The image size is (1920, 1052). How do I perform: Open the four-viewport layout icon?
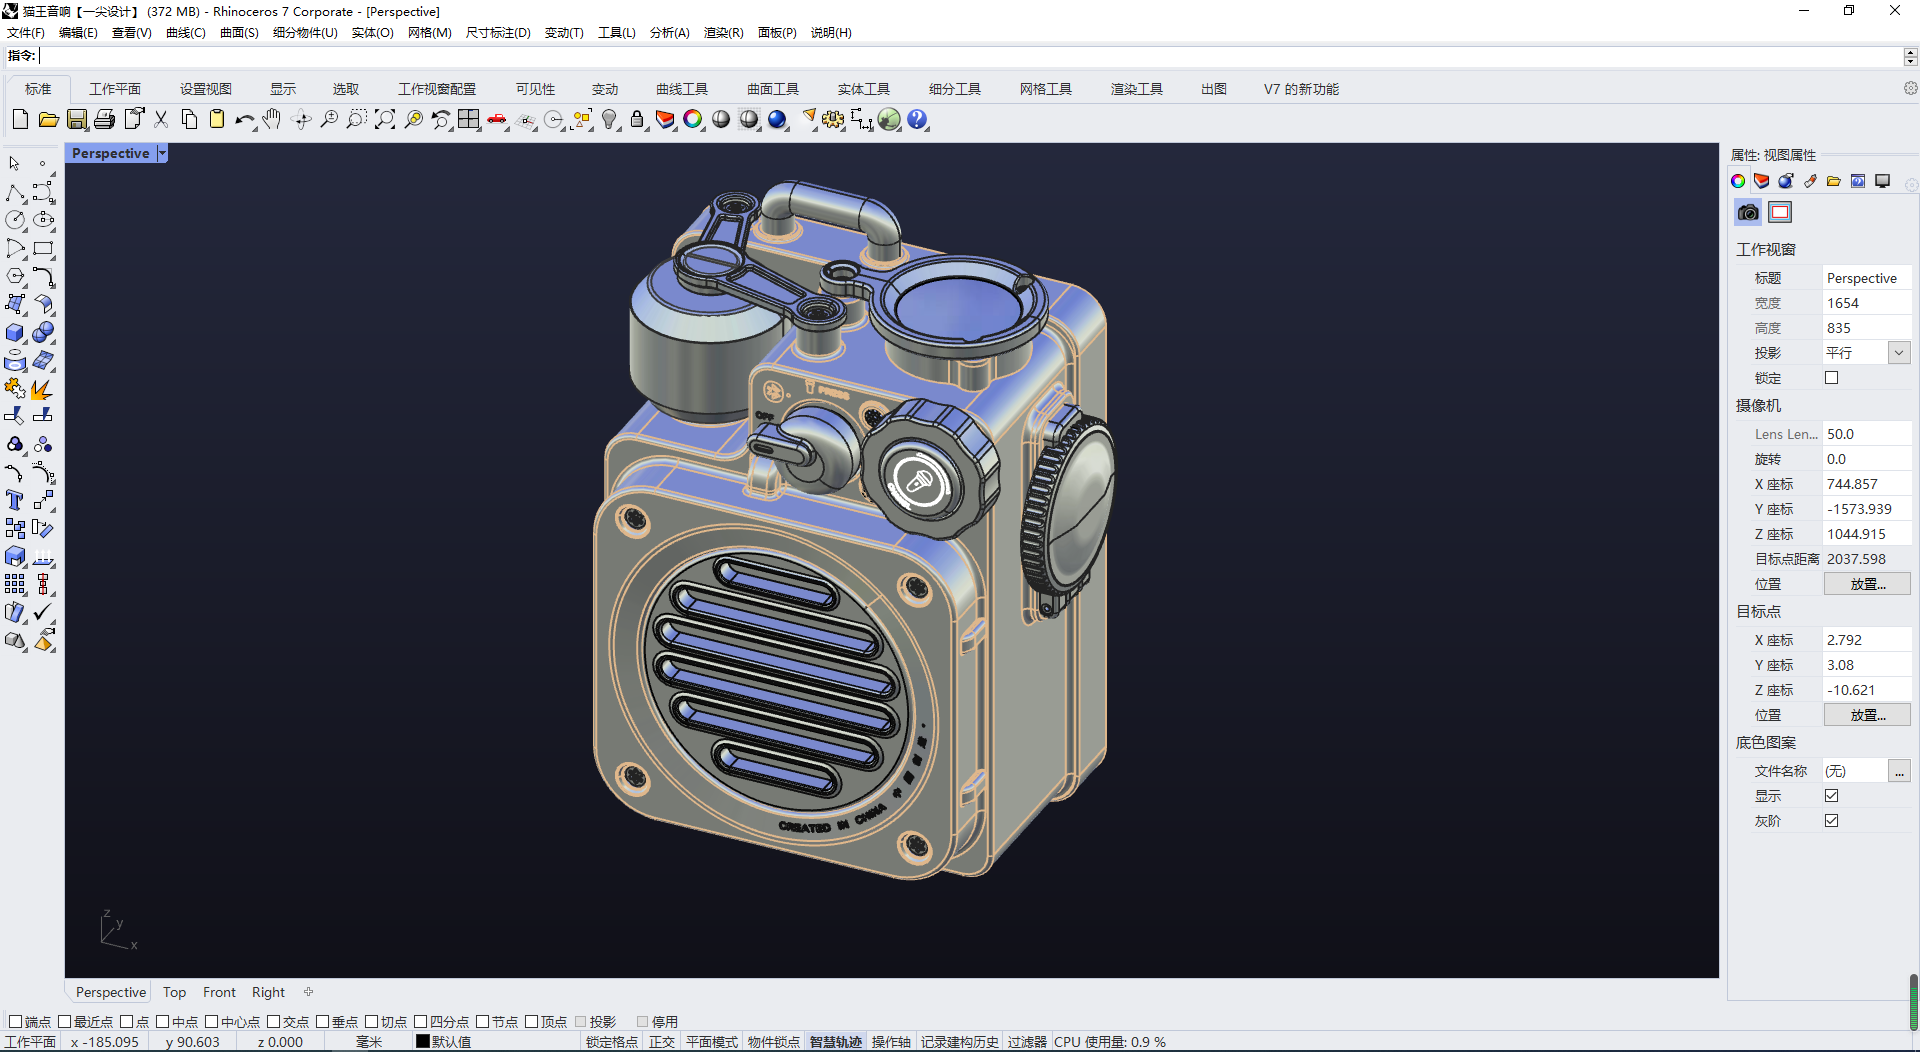point(468,119)
